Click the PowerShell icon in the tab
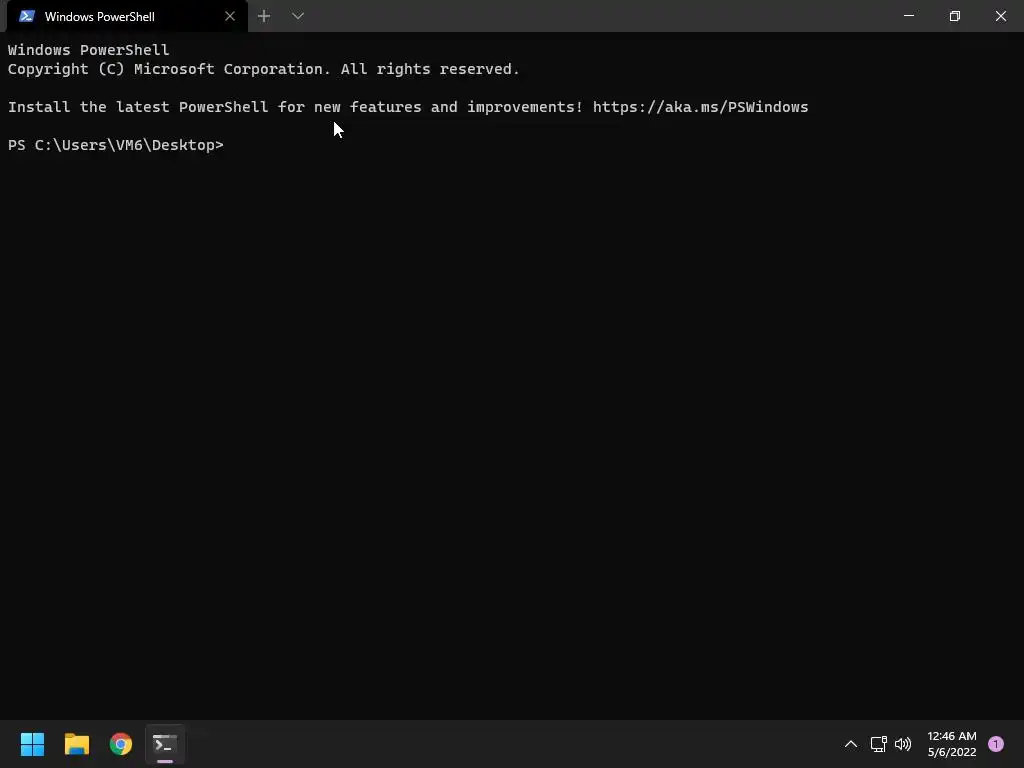This screenshot has height=768, width=1024. (x=27, y=16)
